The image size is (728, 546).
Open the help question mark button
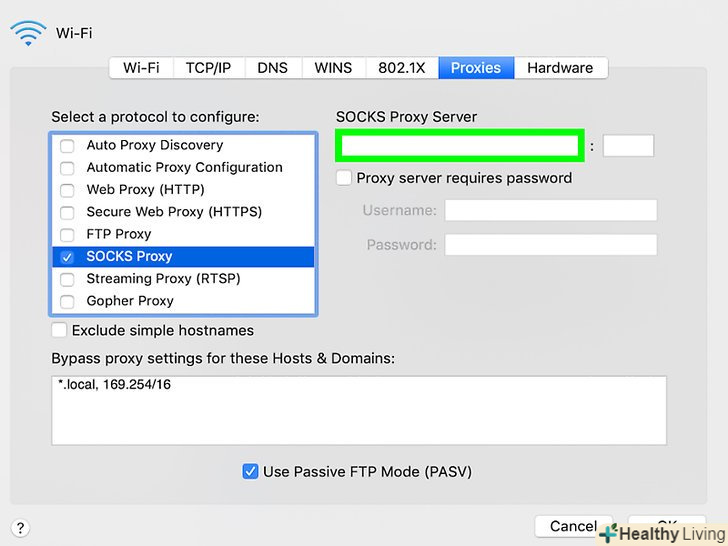[x=20, y=528]
